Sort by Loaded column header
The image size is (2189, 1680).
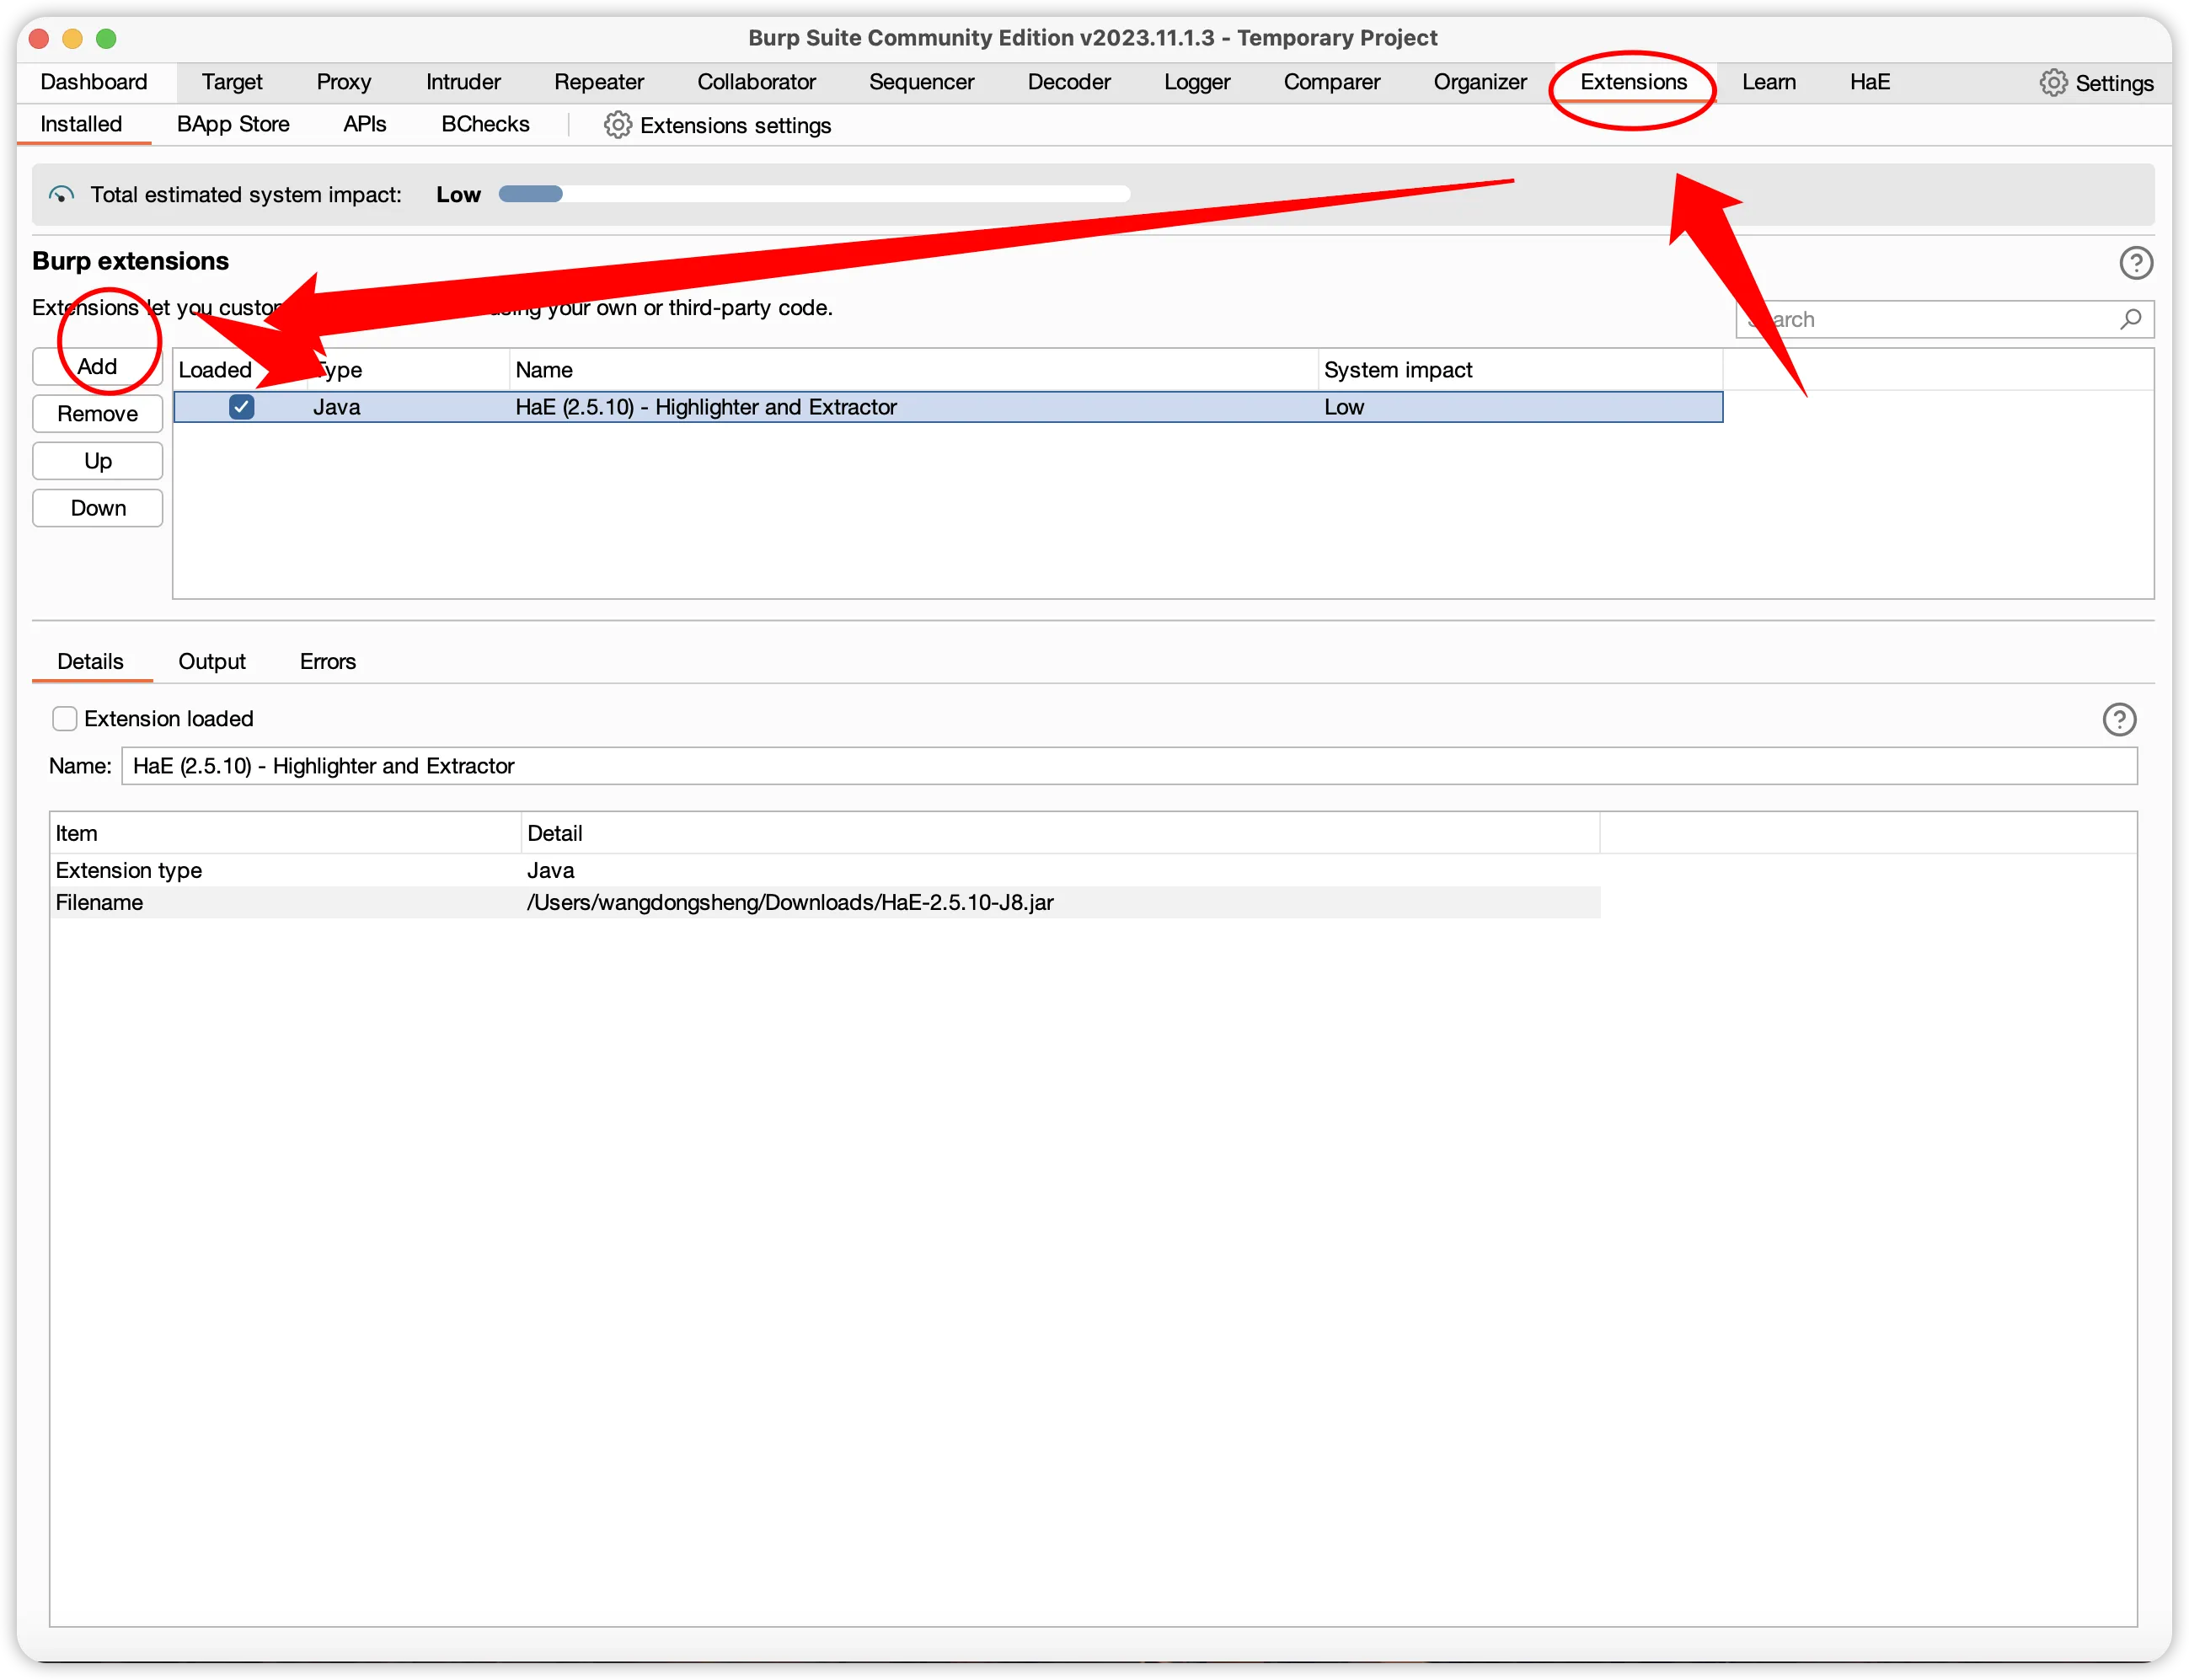tap(240, 370)
